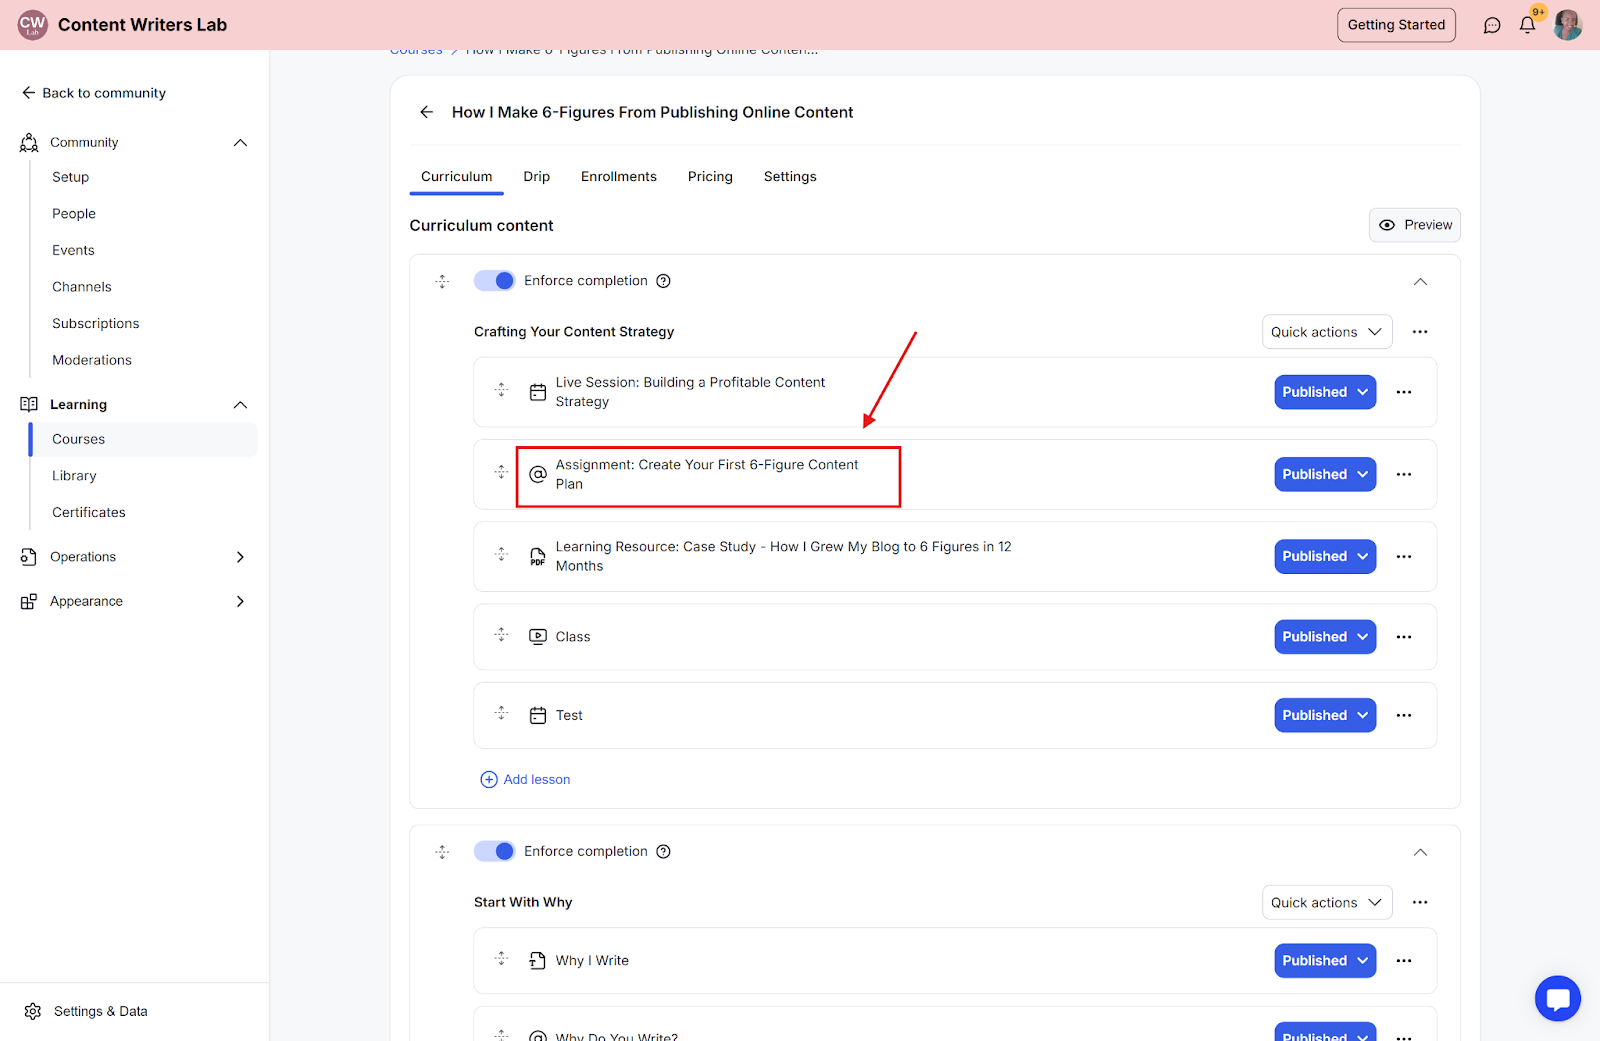1600x1041 pixels.
Task: Open more options for Why I Write
Action: click(1404, 960)
